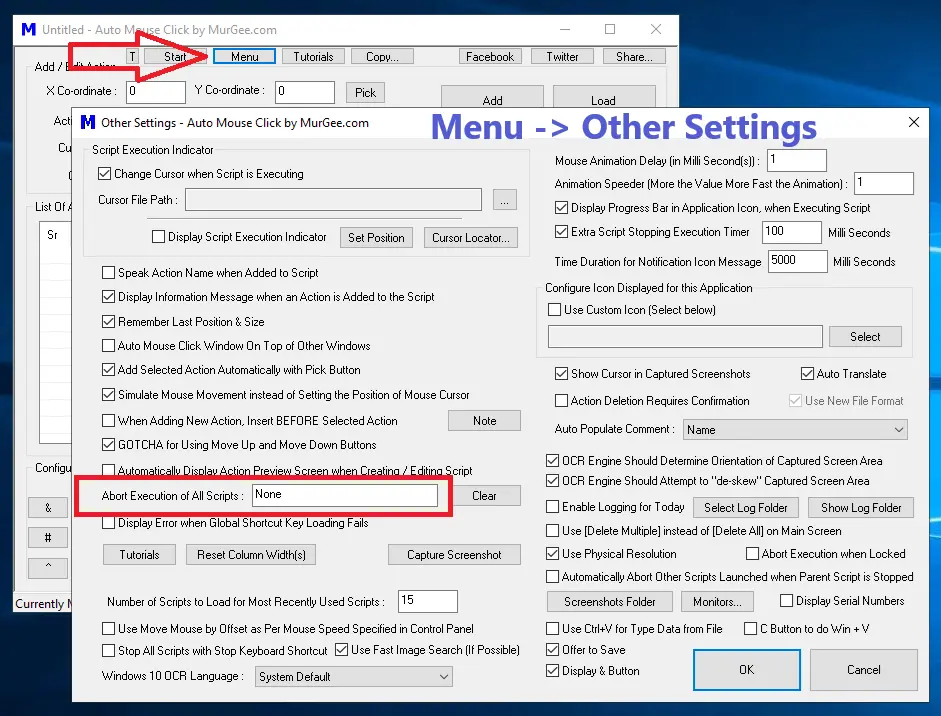The height and width of the screenshot is (716, 941).
Task: Click the Set Position button
Action: pos(376,238)
